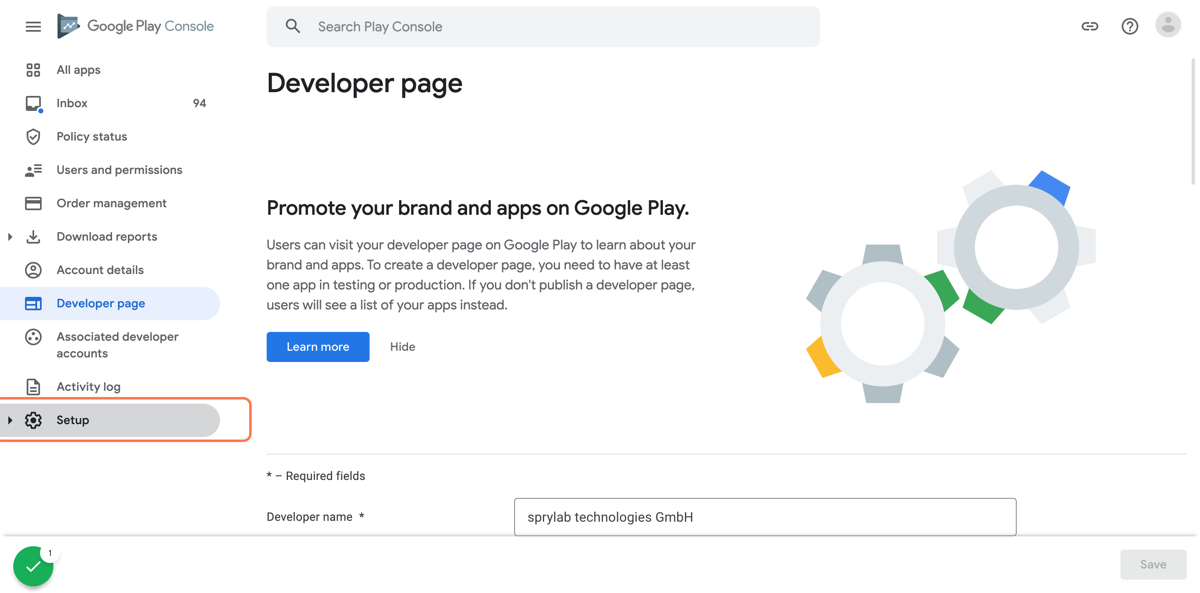Click the Developer page icon
Screen dimensions: 1200x593
pos(33,304)
